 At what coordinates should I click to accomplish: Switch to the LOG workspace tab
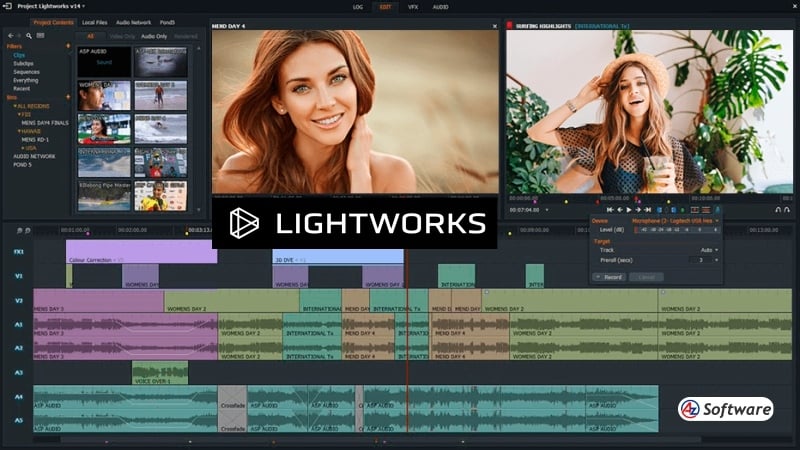358,7
